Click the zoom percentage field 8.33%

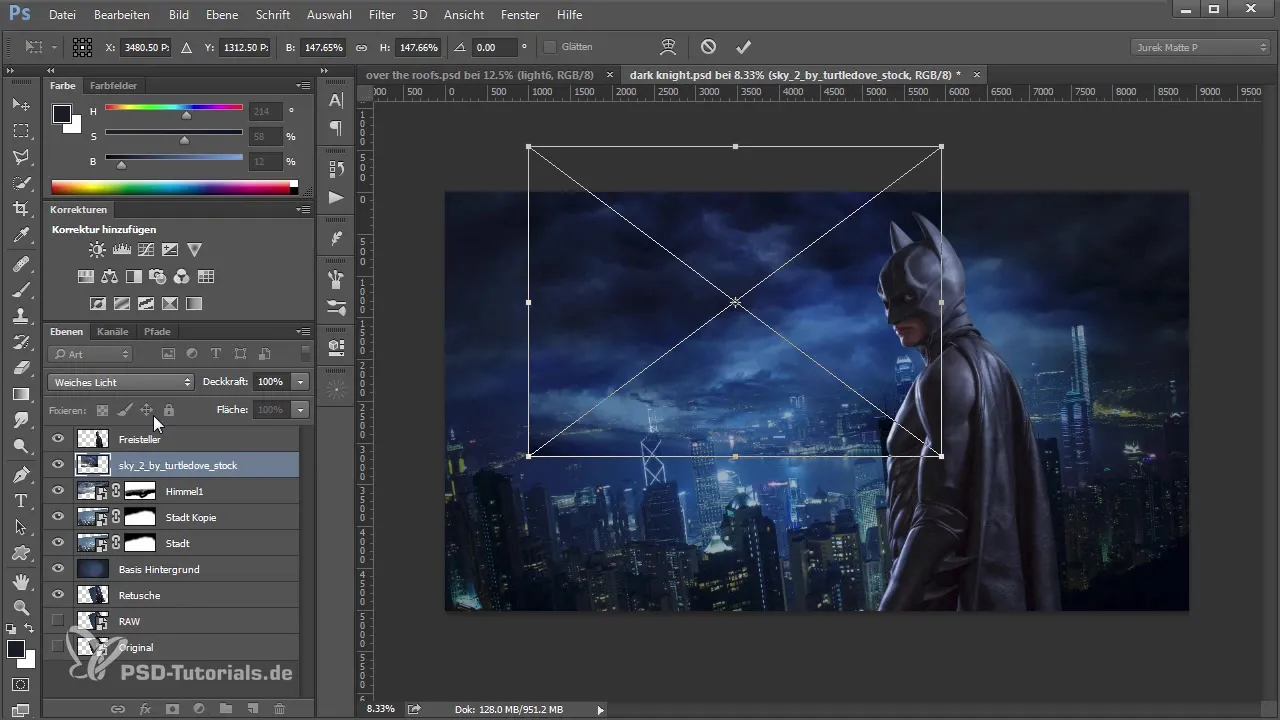click(380, 709)
